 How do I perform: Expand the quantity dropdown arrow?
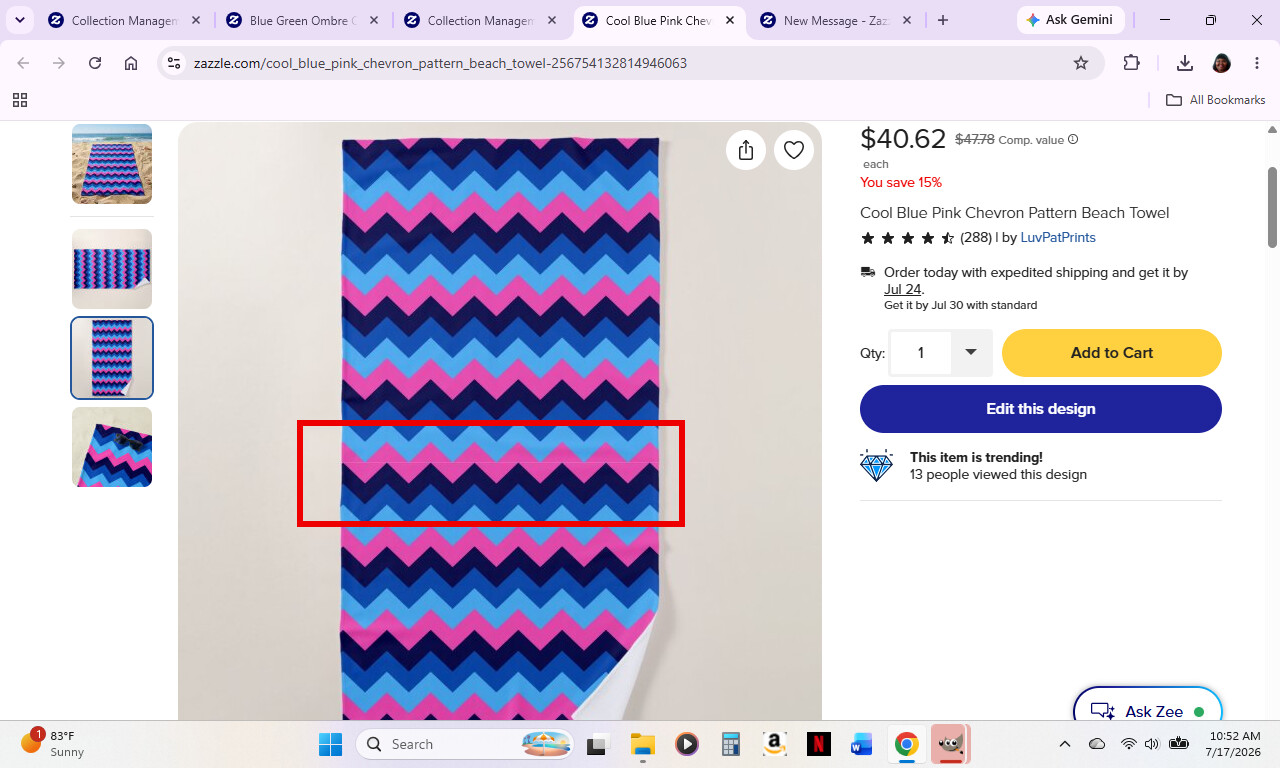click(971, 352)
